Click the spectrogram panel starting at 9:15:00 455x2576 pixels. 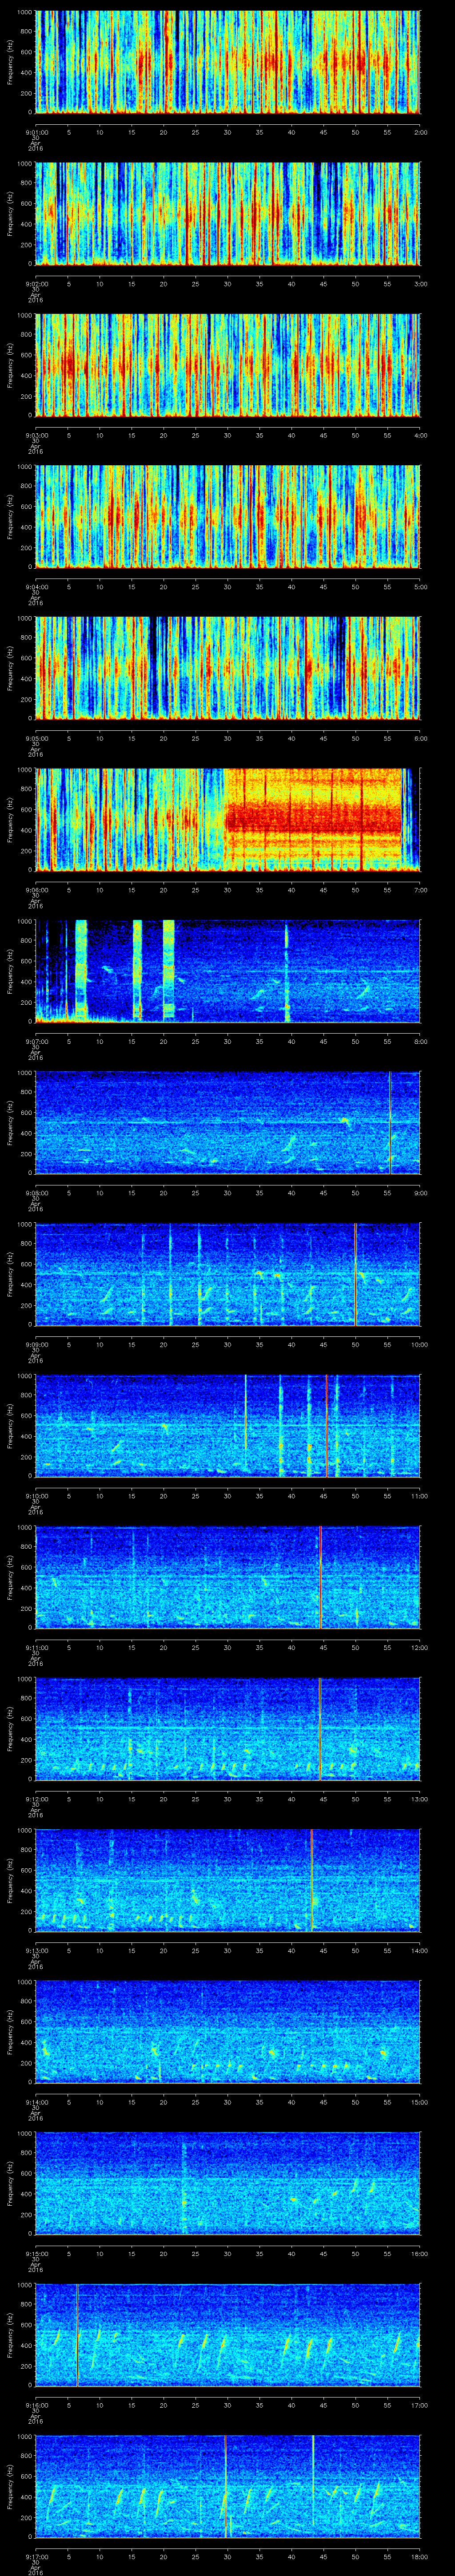228,2183
